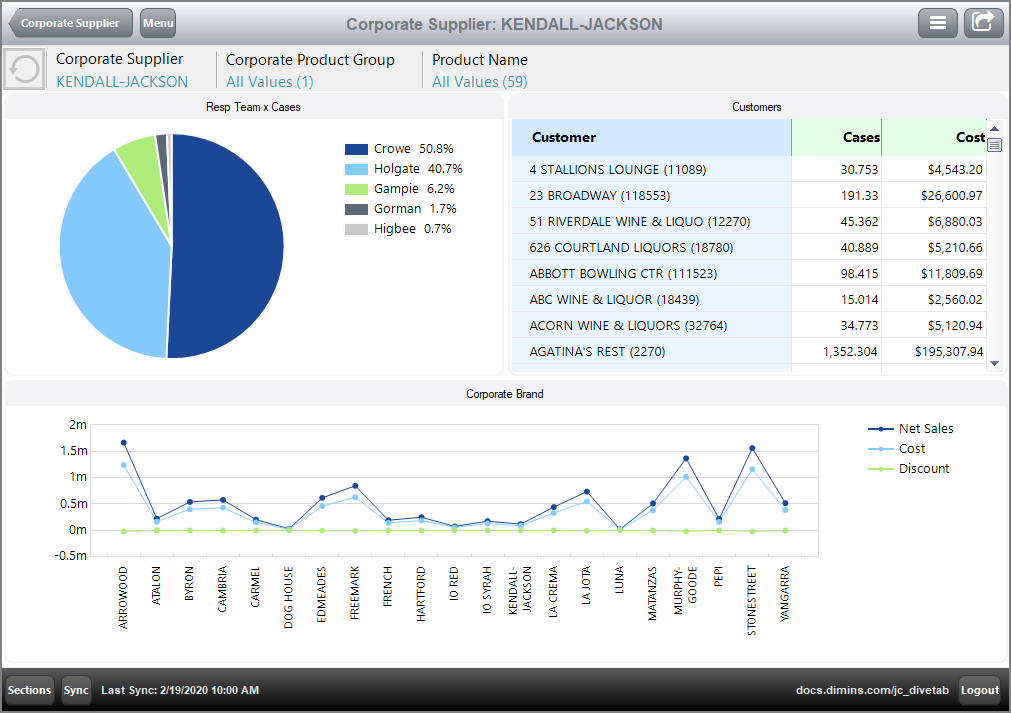Click the Holgate light blue legend swatch

(356, 169)
